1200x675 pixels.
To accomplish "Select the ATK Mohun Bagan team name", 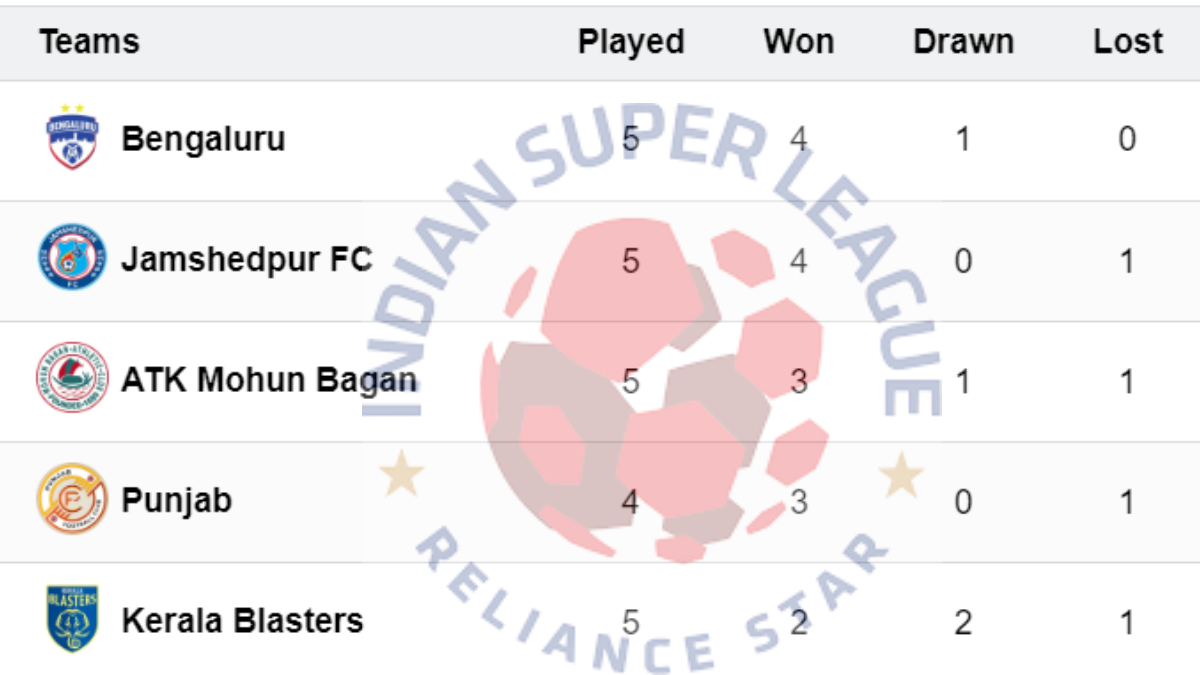I will (269, 380).
